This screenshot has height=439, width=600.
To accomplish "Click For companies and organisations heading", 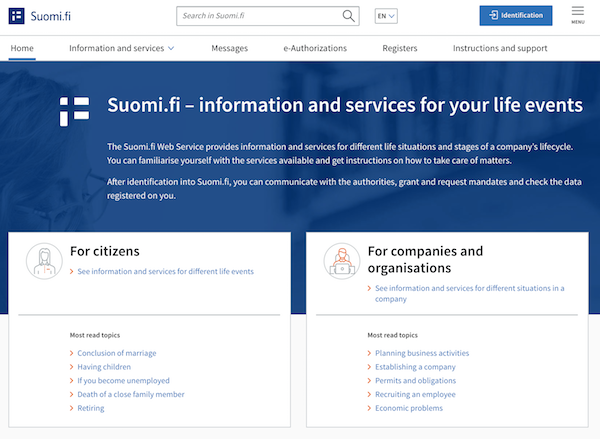I will tap(425, 259).
